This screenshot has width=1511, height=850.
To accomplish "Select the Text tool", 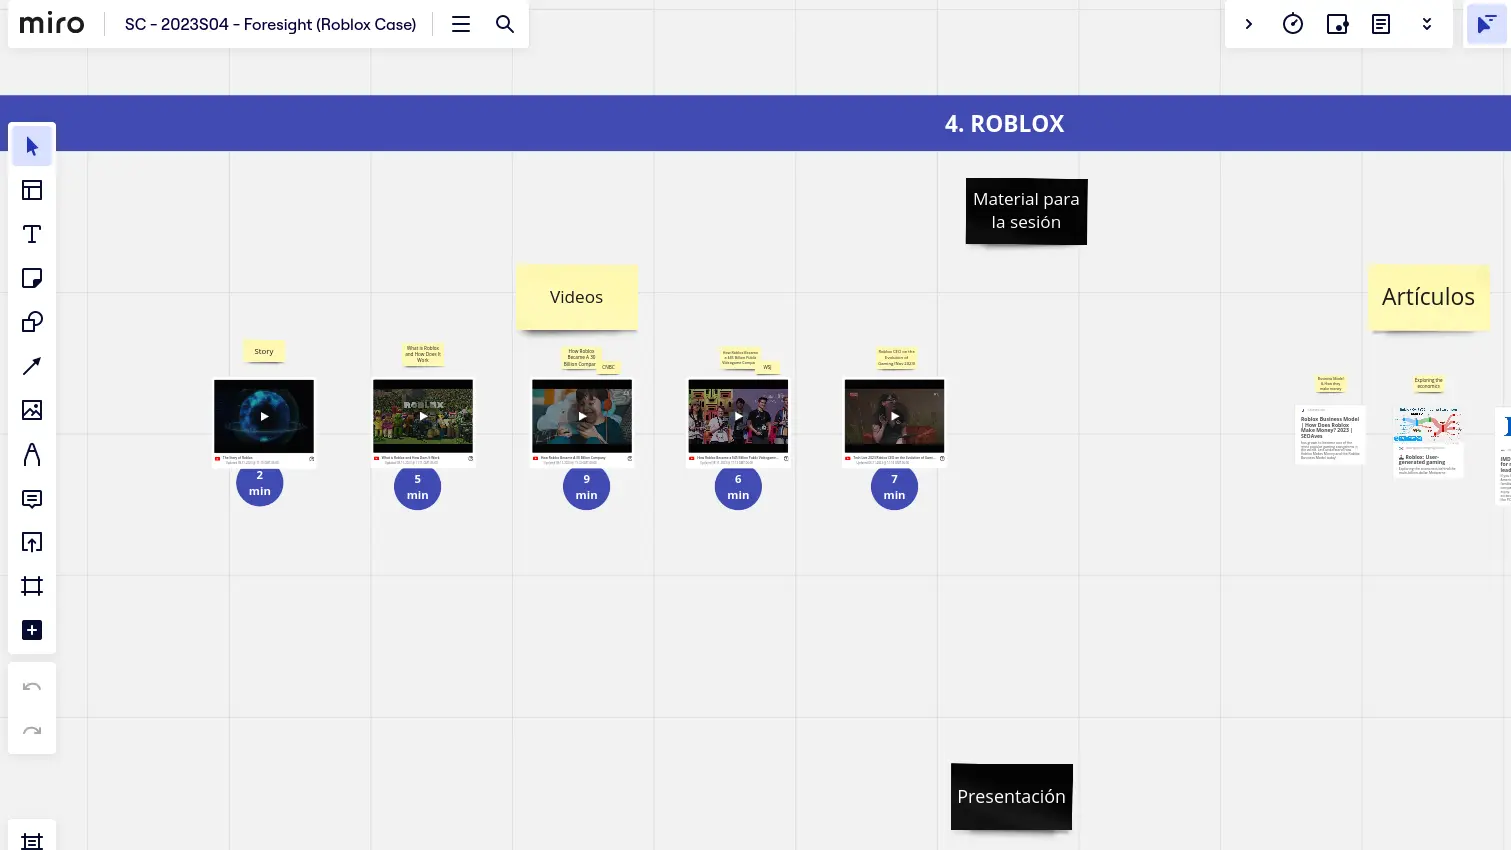I will tap(32, 234).
